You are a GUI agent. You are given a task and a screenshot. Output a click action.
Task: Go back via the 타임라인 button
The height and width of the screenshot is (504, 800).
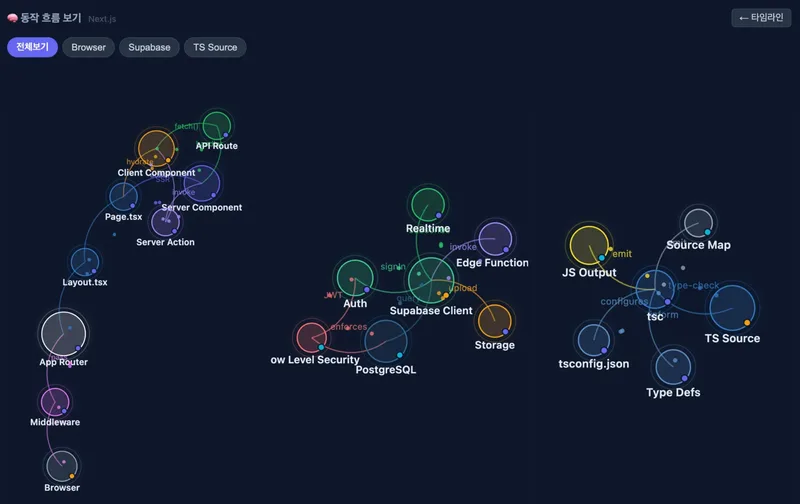click(761, 18)
